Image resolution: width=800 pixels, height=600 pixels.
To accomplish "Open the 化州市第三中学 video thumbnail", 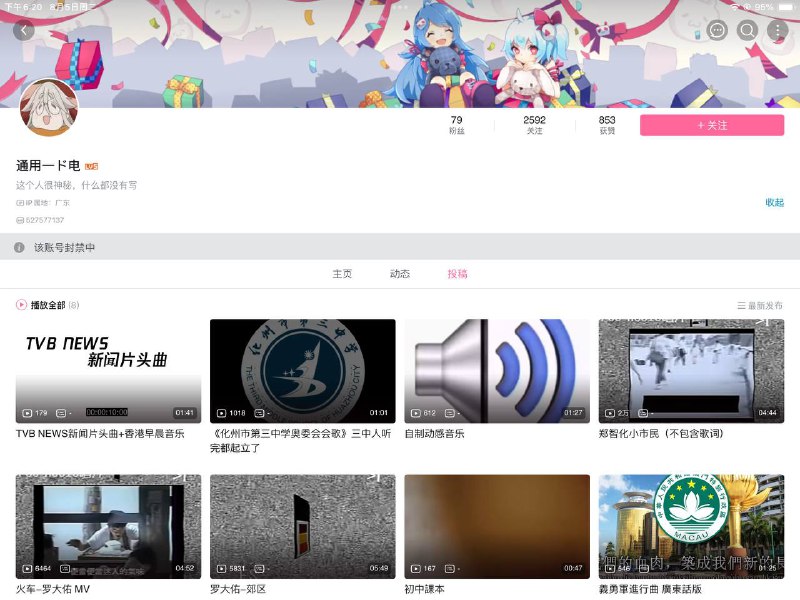I will 303,371.
